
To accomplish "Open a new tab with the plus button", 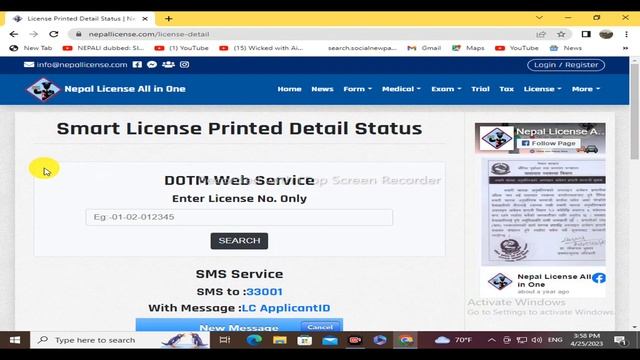I will [x=169, y=19].
